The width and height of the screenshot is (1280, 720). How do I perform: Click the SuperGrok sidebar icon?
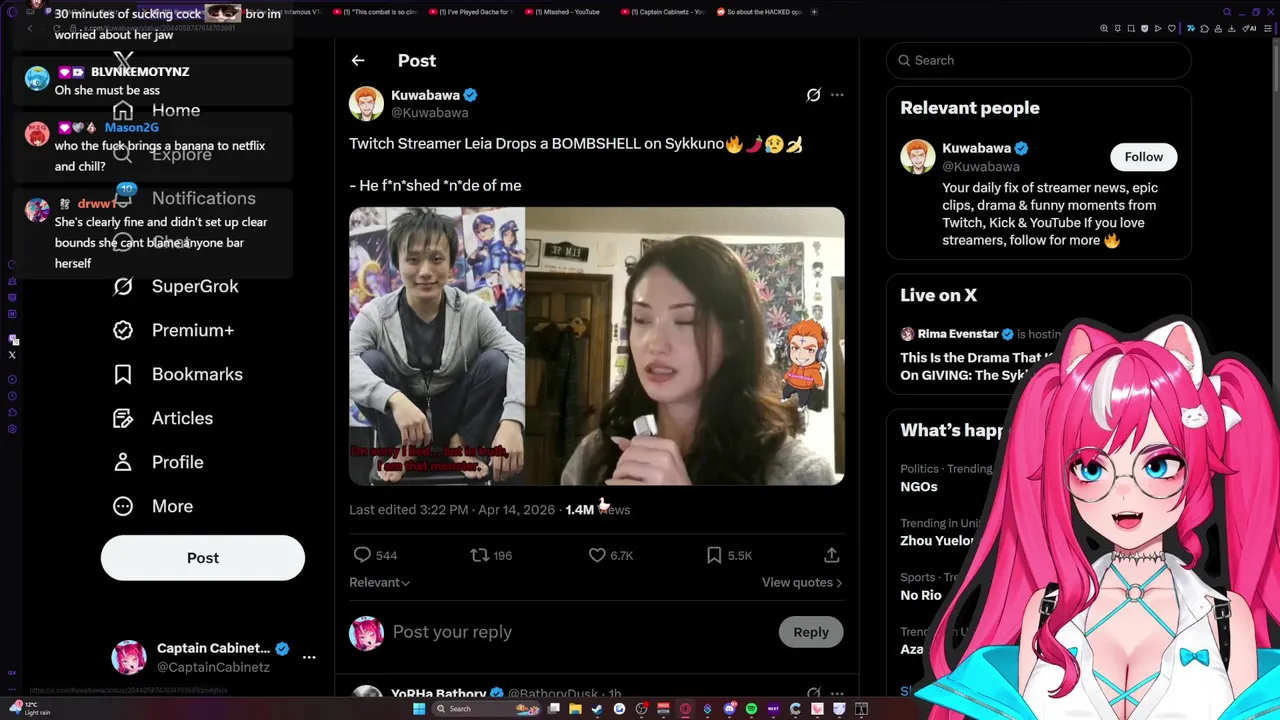123,286
